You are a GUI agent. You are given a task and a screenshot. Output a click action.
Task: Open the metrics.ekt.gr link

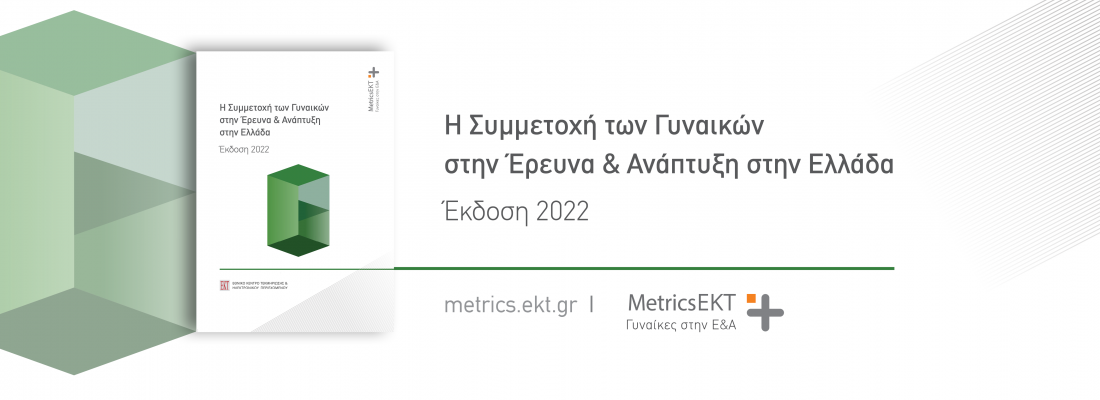(511, 305)
